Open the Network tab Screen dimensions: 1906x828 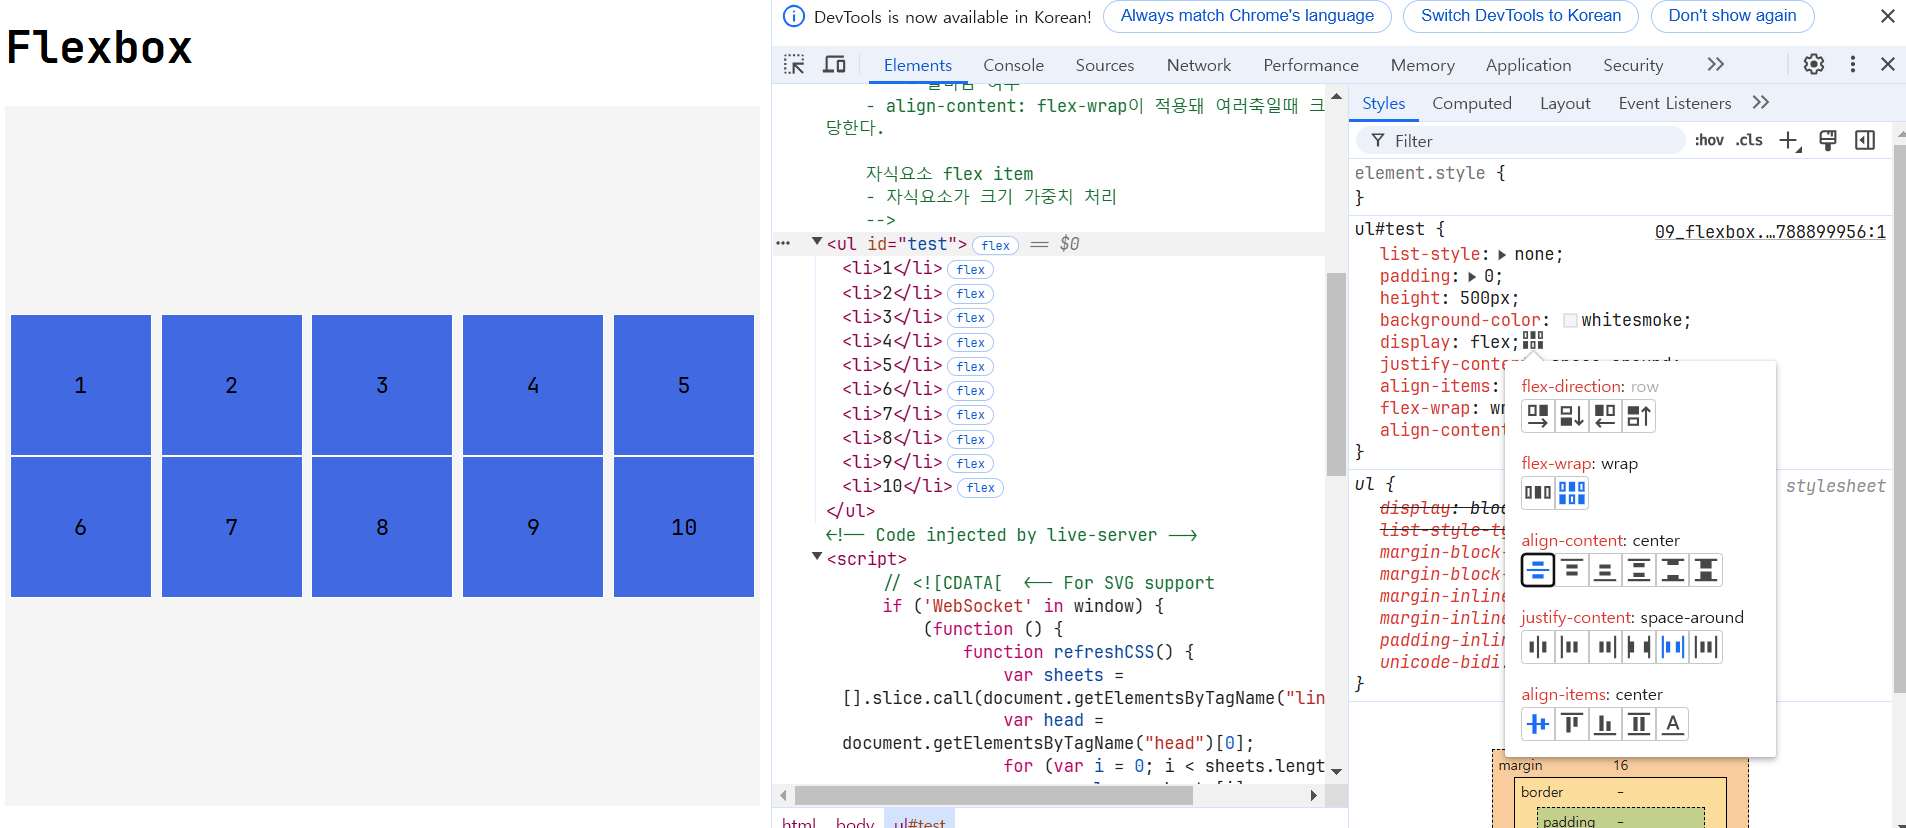pos(1198,65)
